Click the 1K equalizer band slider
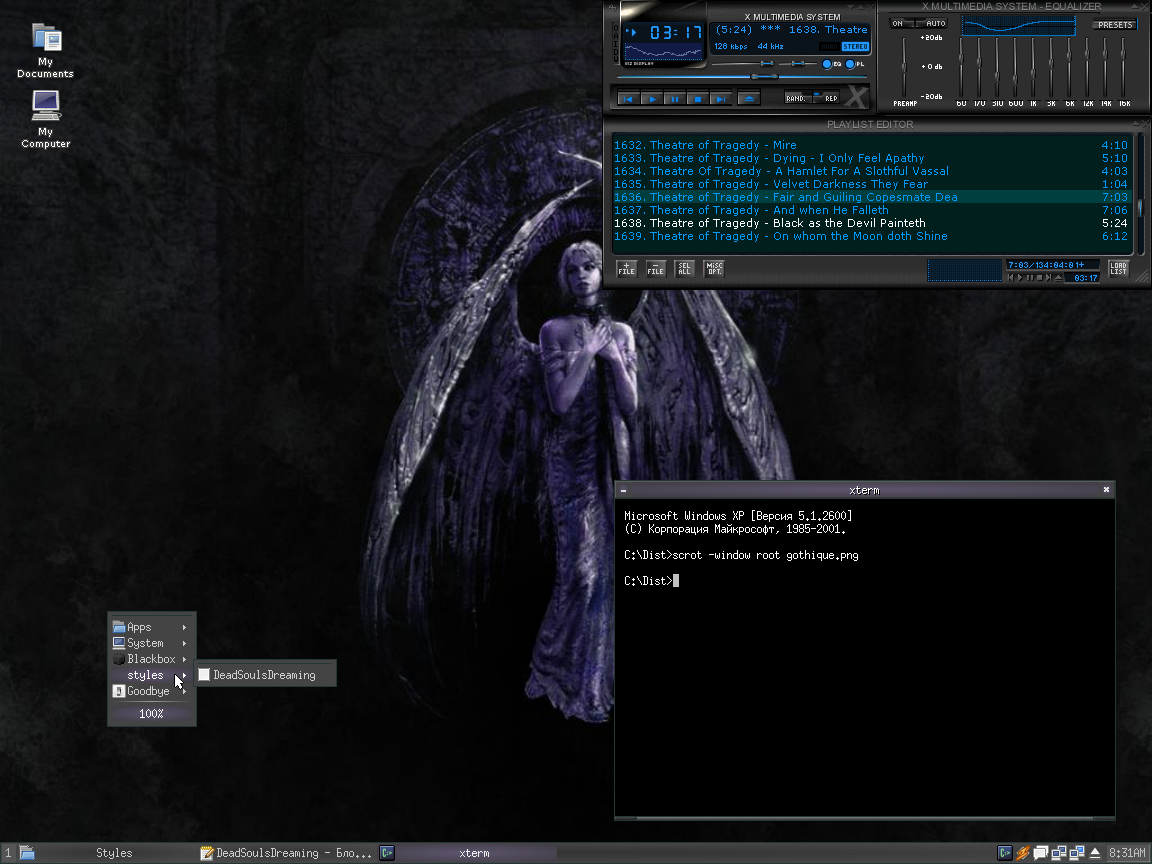1152x864 pixels. click(1033, 68)
